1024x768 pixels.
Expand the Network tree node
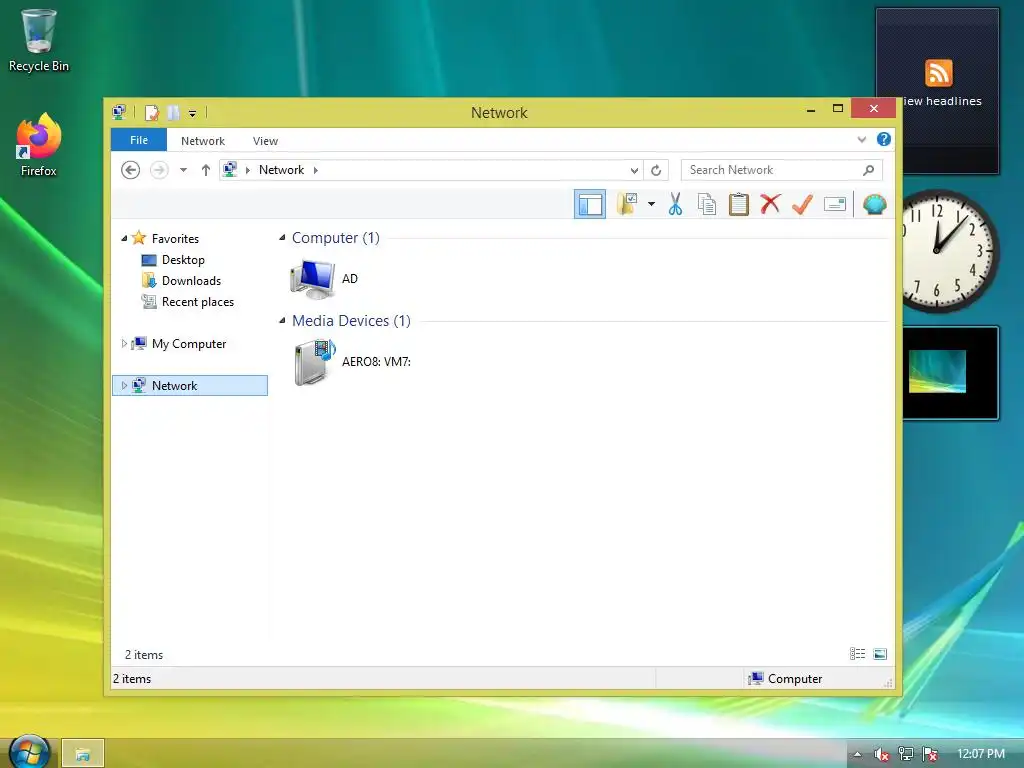(x=124, y=385)
